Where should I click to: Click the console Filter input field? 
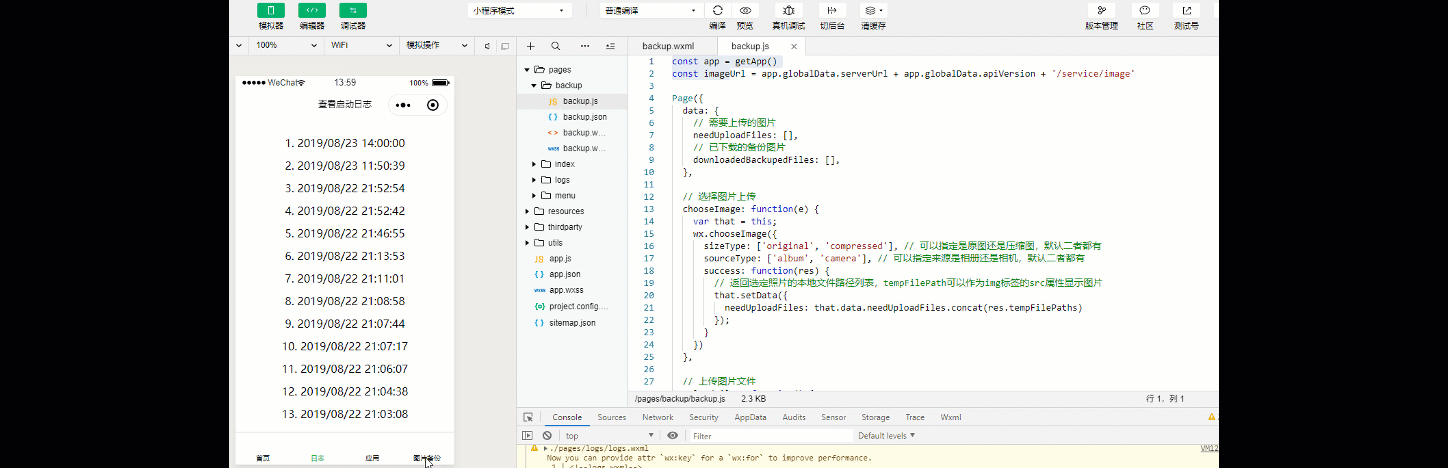coord(770,436)
